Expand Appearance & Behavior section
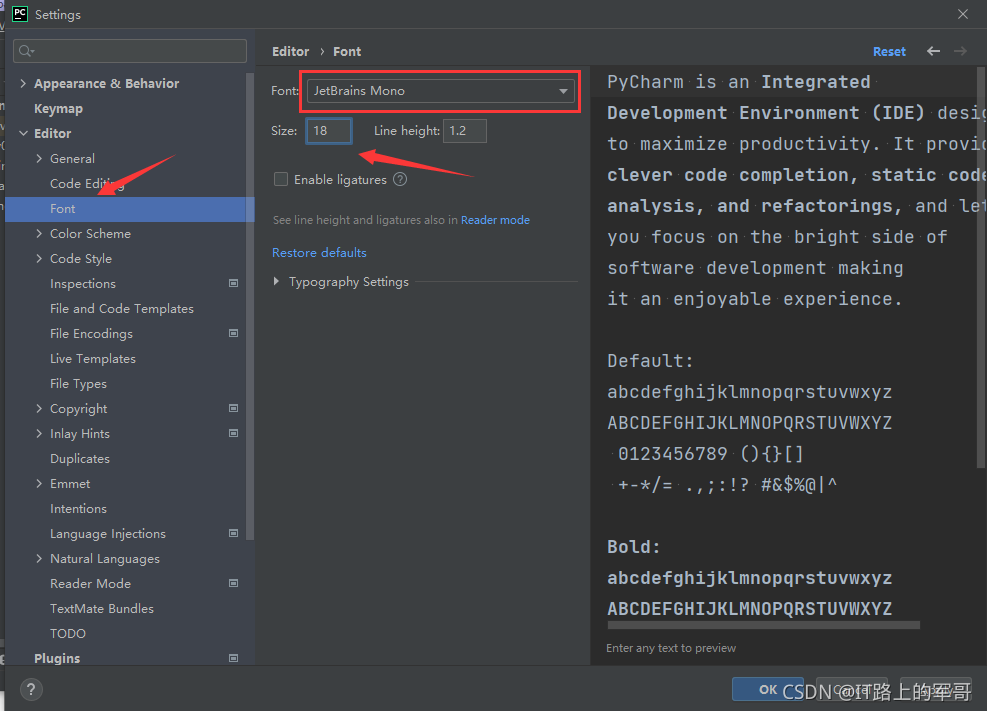Viewport: 987px width, 711px height. click(23, 83)
